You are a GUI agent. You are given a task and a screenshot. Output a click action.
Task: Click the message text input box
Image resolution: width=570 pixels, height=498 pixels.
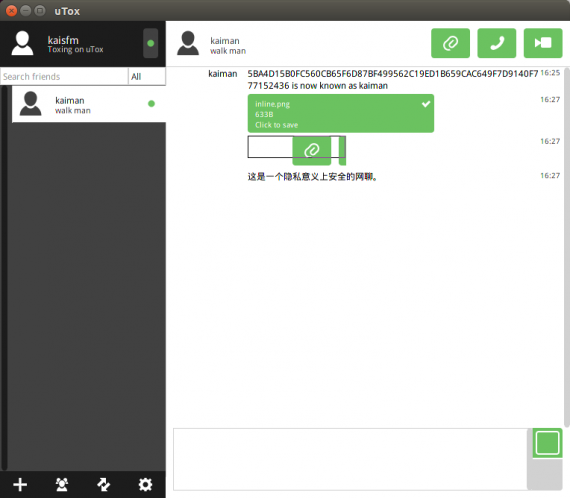point(350,459)
